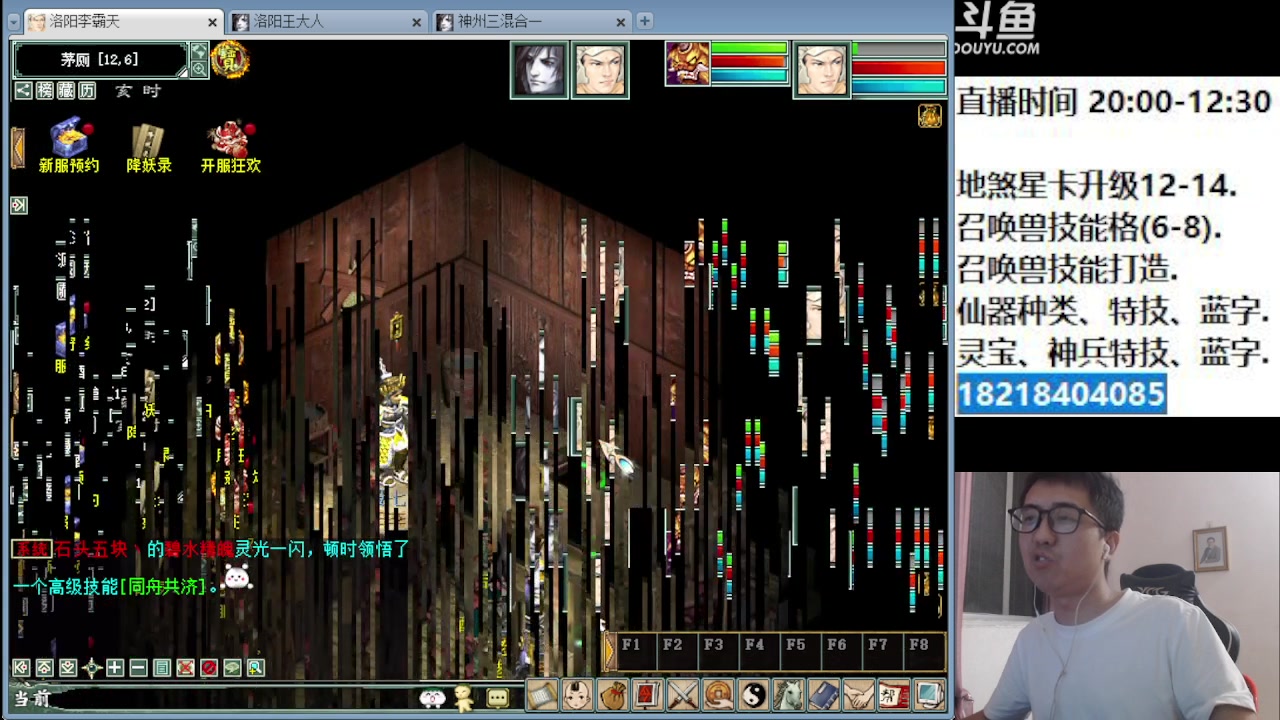Click the share icon under location box

coord(22,91)
